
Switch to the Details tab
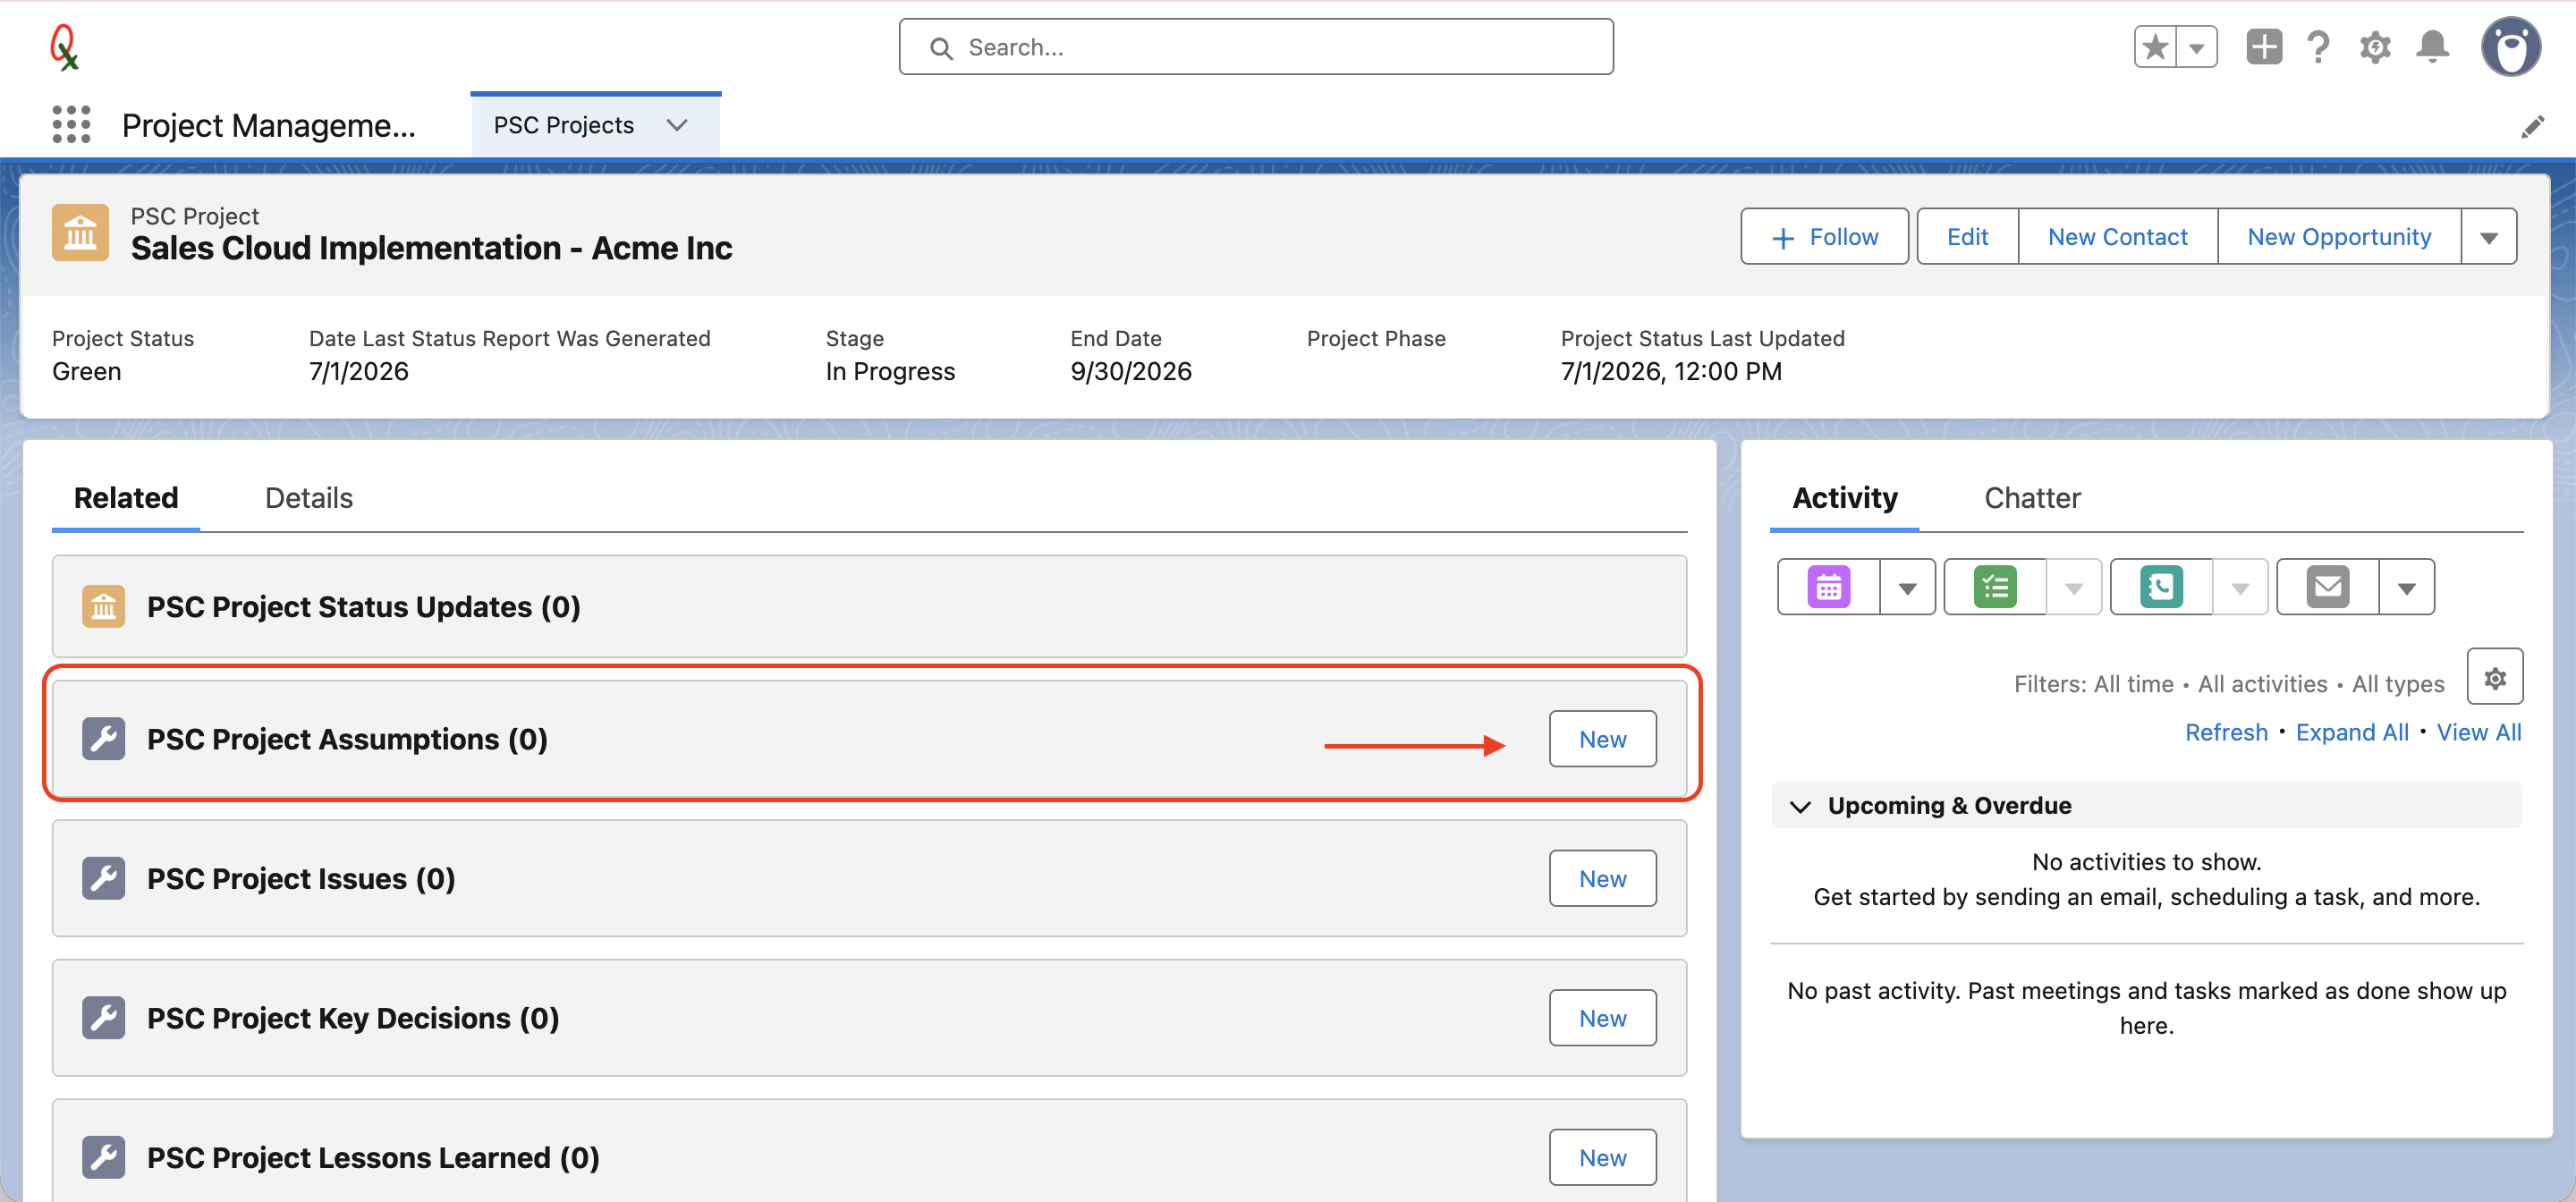[309, 498]
